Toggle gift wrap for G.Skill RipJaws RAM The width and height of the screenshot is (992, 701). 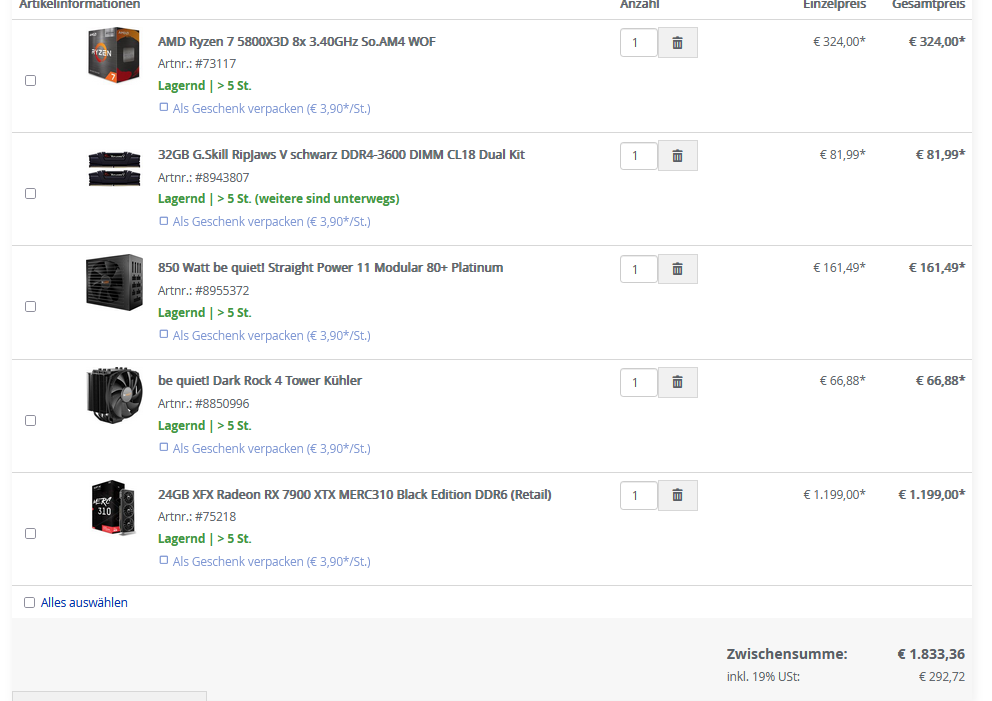point(164,221)
